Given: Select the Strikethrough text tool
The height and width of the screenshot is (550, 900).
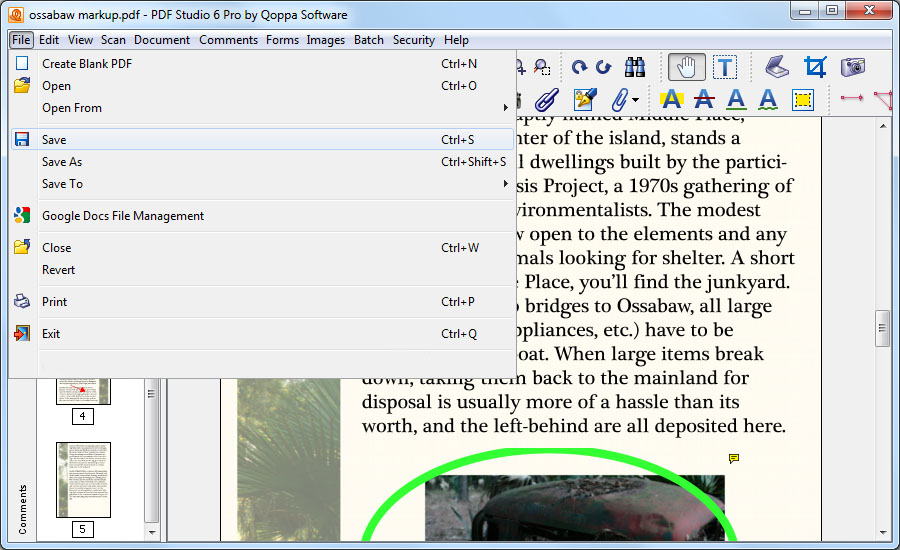Looking at the screenshot, I should [704, 100].
